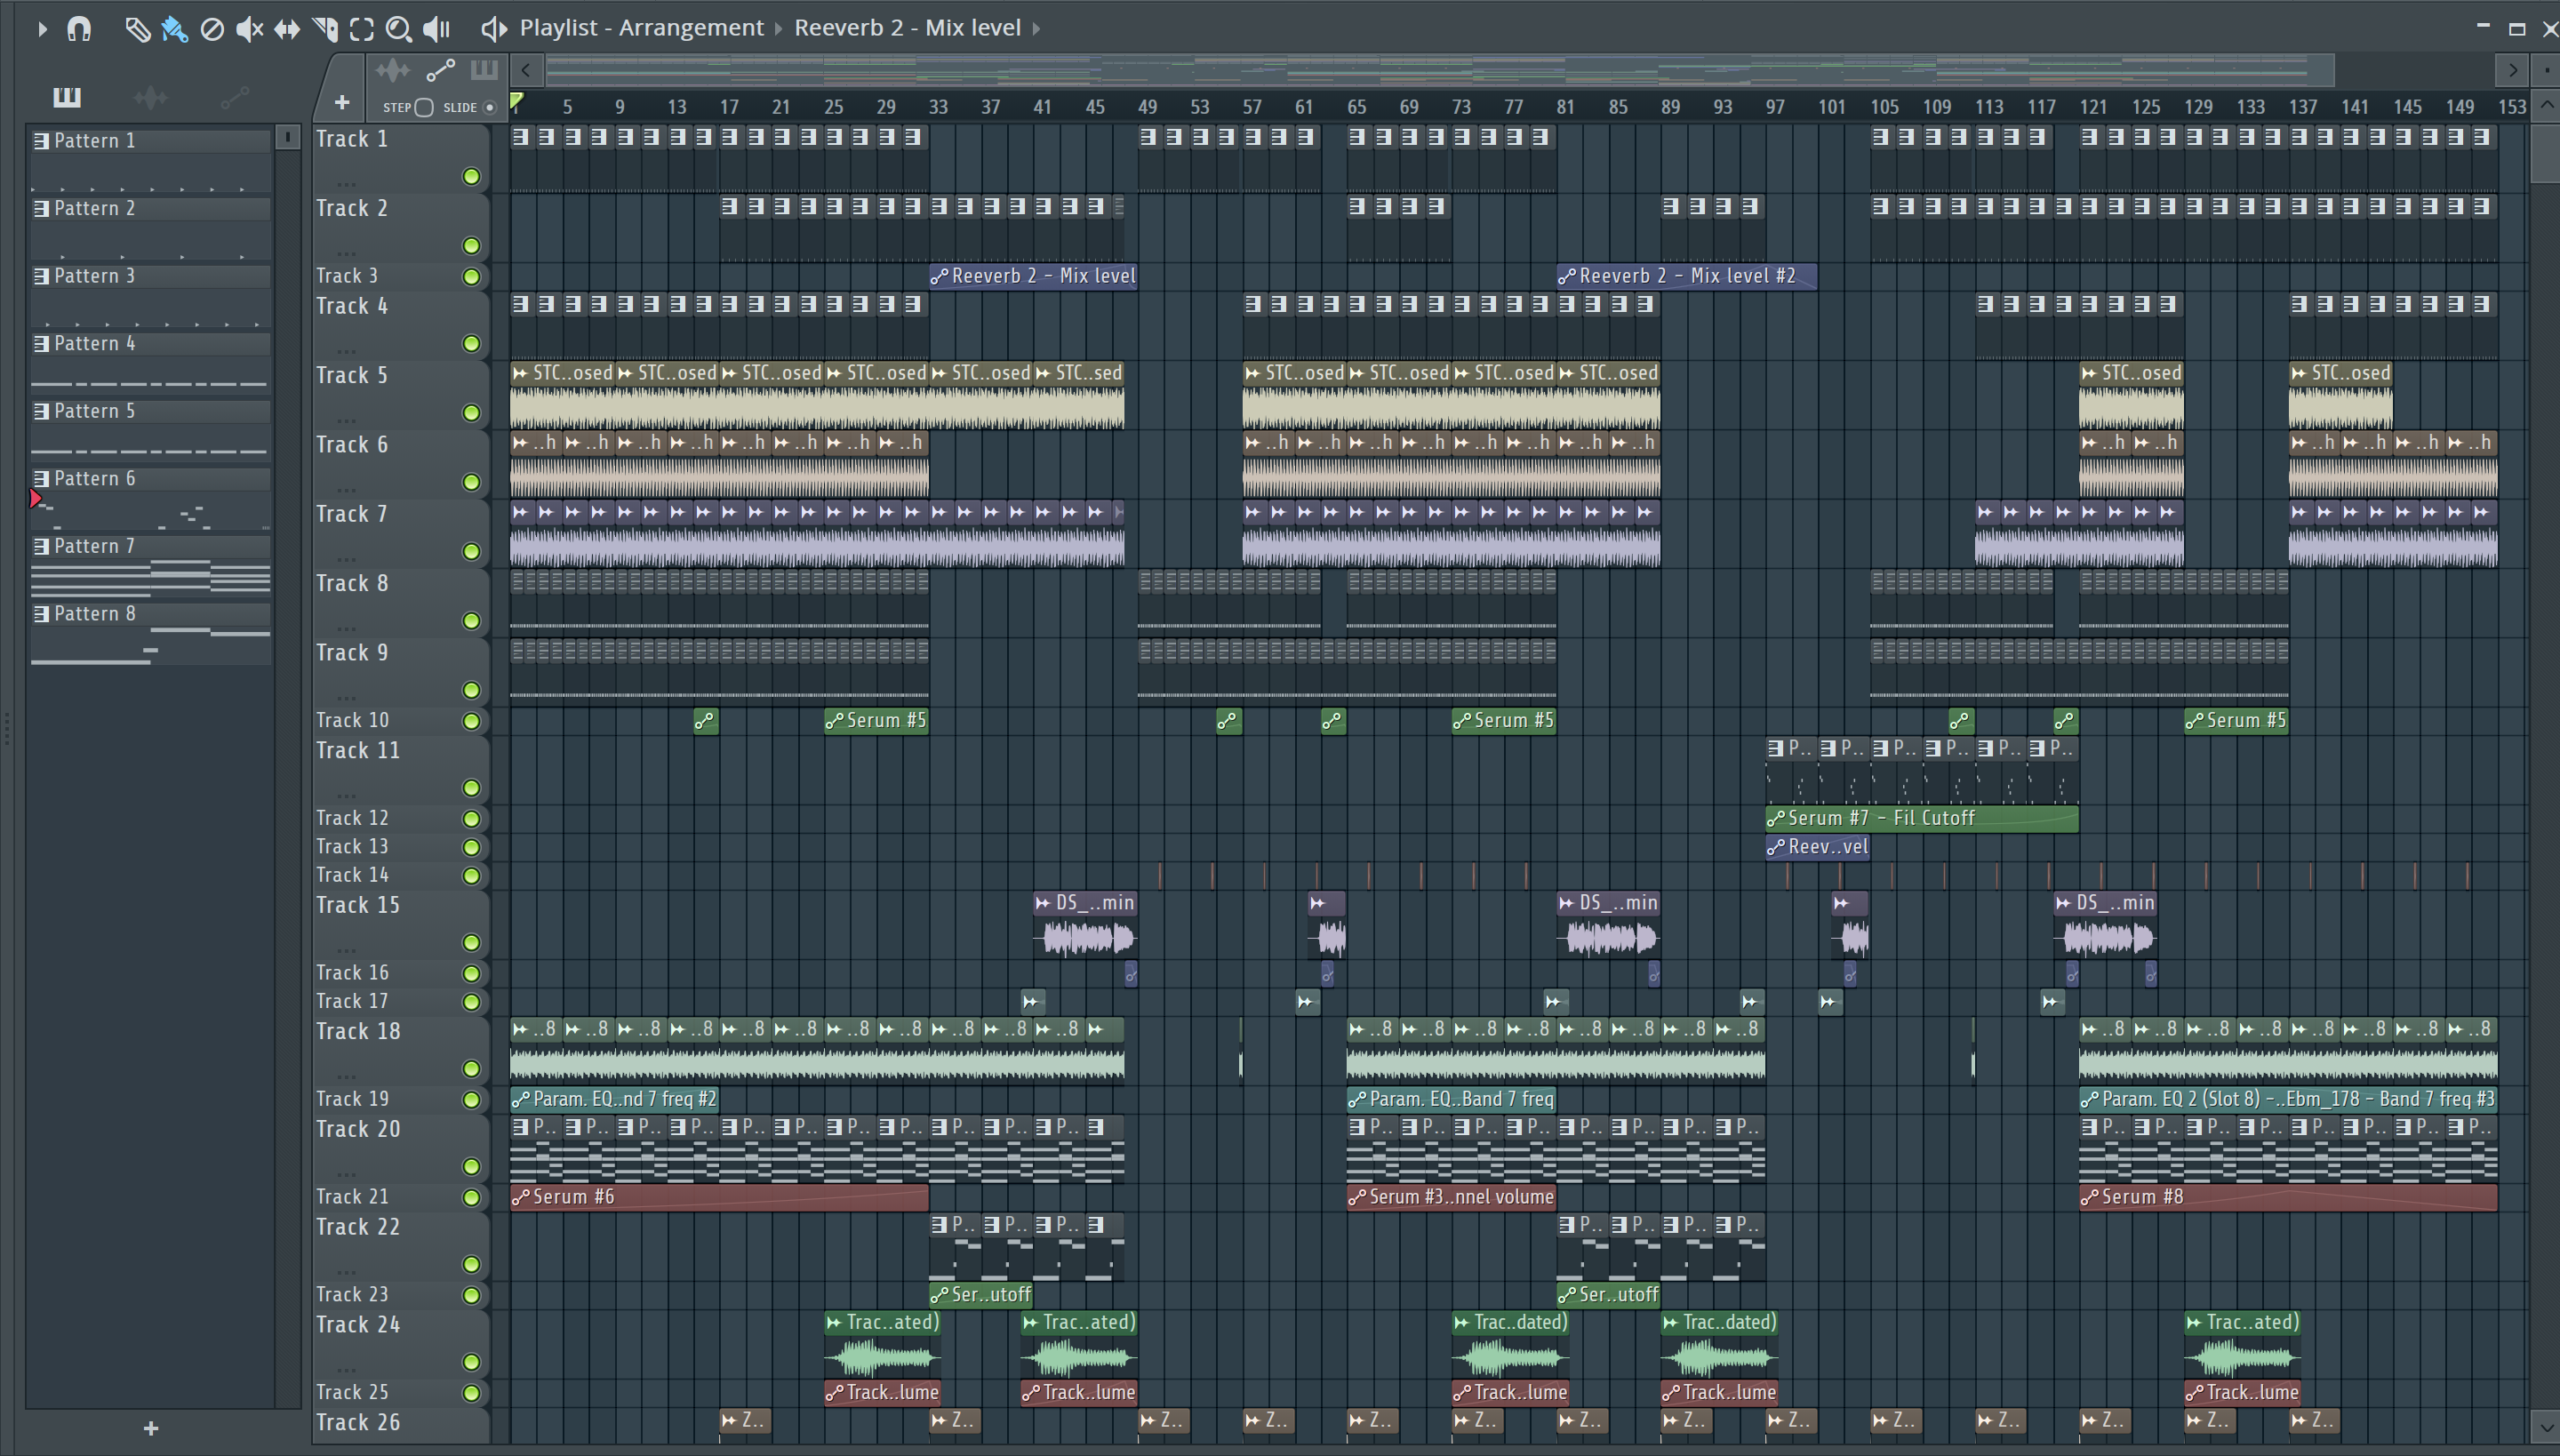Click the green playhead start marker
This screenshot has height=1456, width=2560.
(x=517, y=101)
